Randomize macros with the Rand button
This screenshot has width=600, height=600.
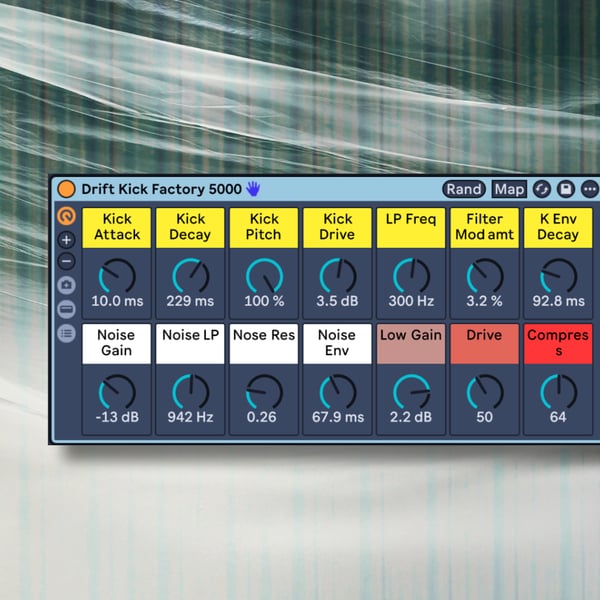[464, 189]
